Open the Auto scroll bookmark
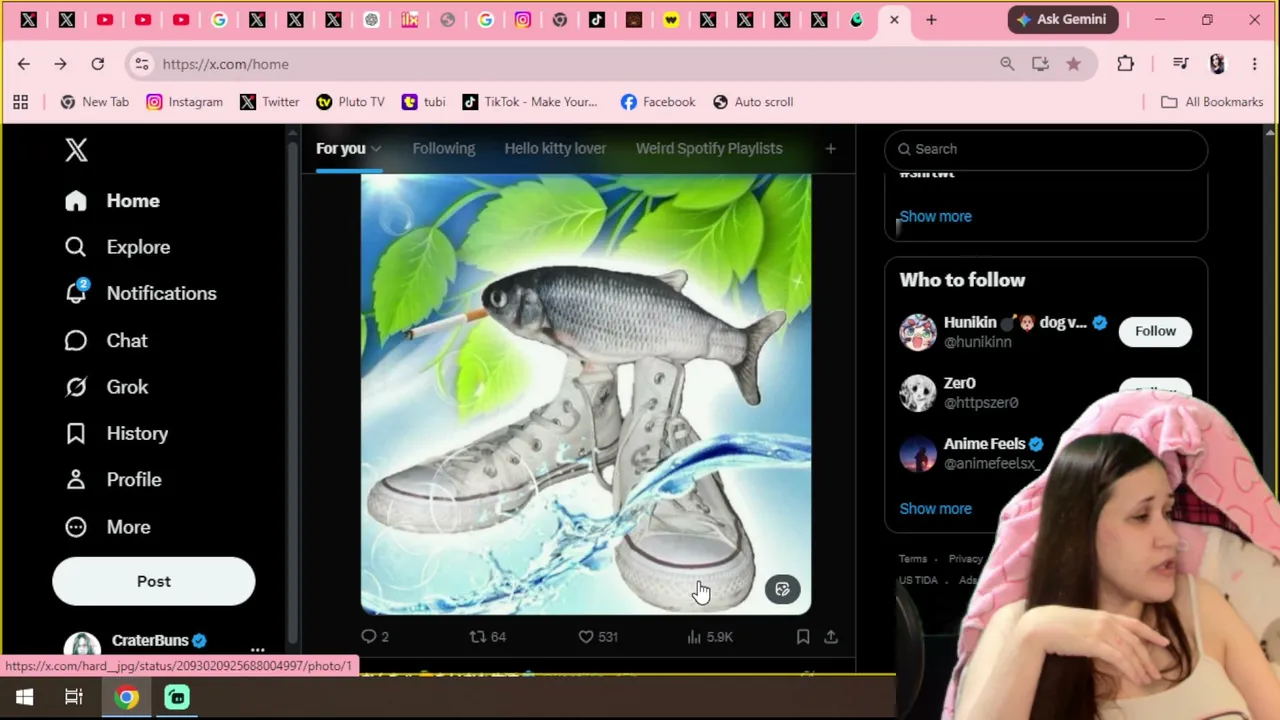 [x=753, y=102]
